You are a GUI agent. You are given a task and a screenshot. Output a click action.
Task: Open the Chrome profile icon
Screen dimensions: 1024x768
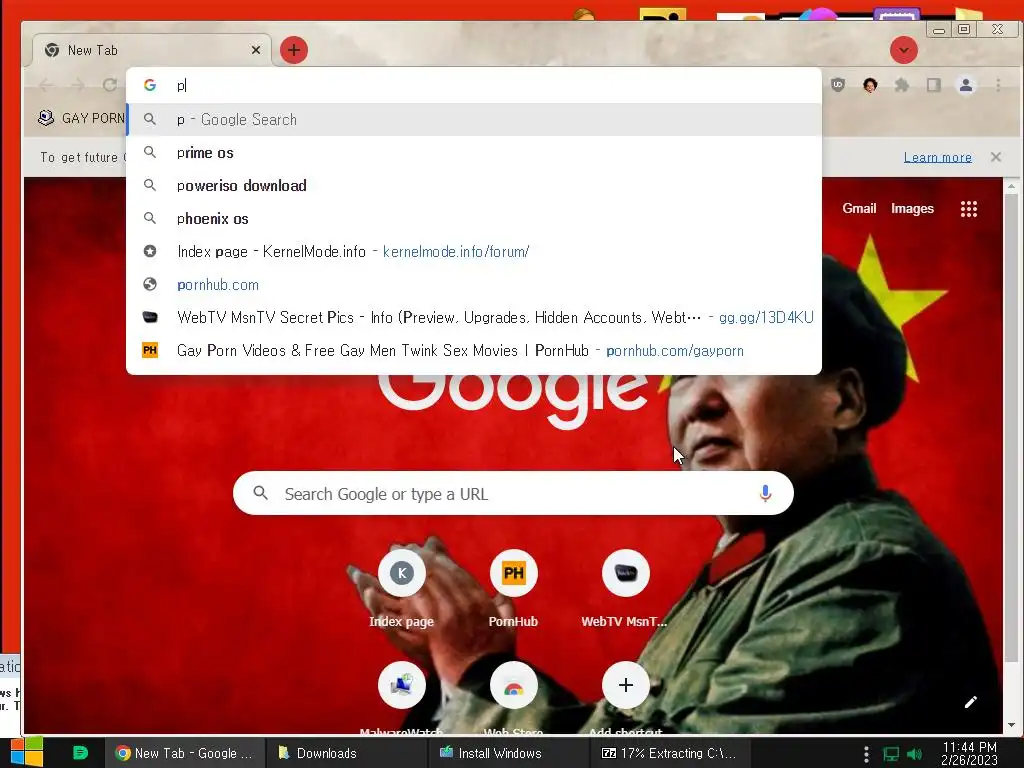(x=966, y=85)
